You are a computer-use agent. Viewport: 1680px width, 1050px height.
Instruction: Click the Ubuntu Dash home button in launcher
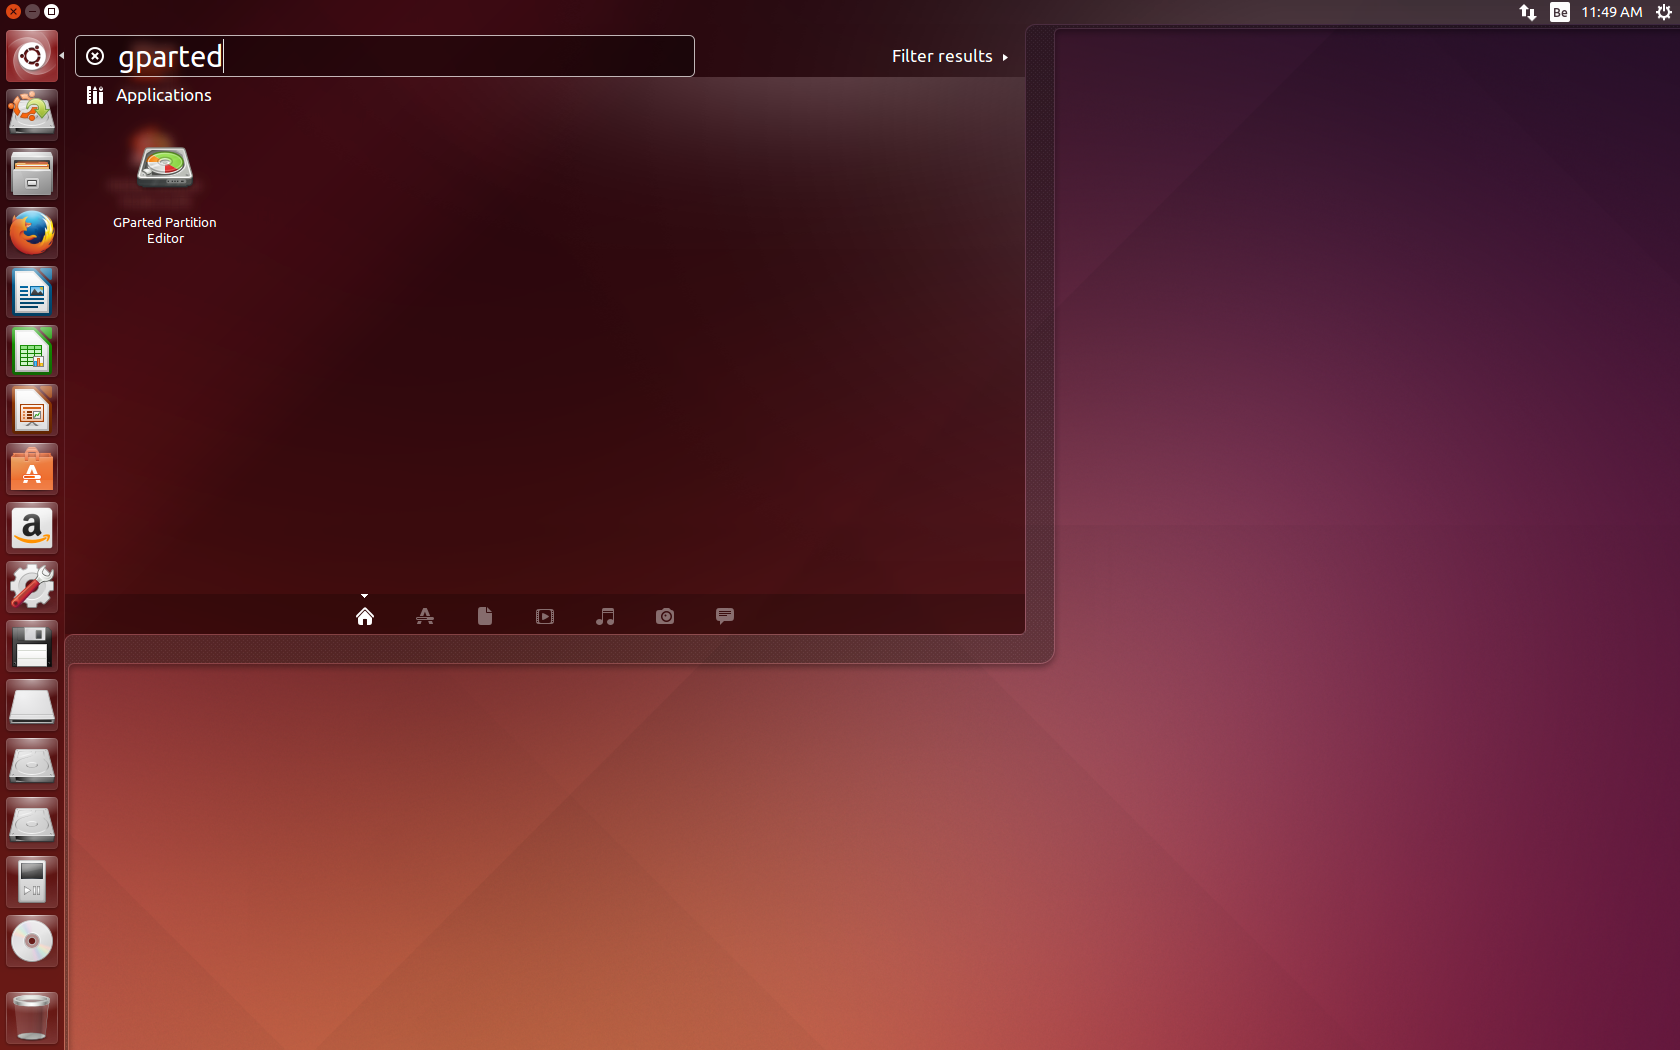click(x=32, y=56)
